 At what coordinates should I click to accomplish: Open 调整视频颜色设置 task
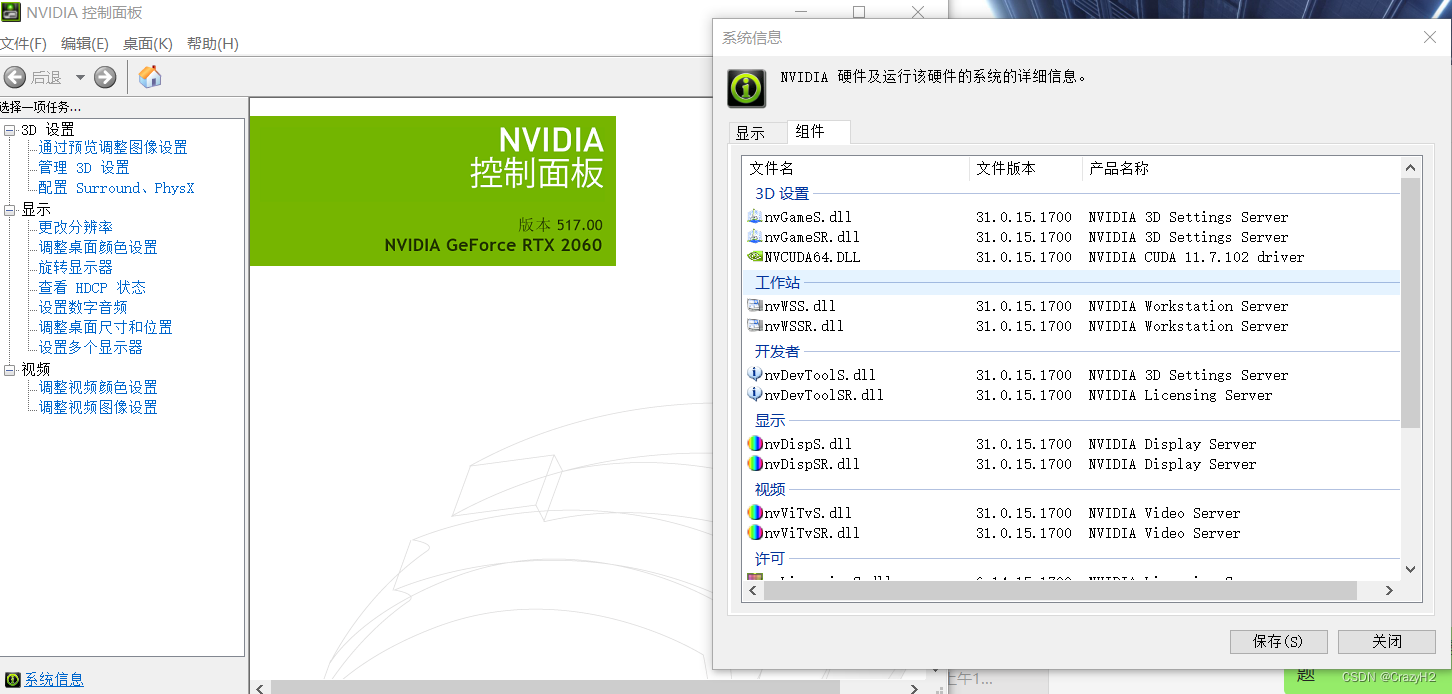tap(98, 388)
